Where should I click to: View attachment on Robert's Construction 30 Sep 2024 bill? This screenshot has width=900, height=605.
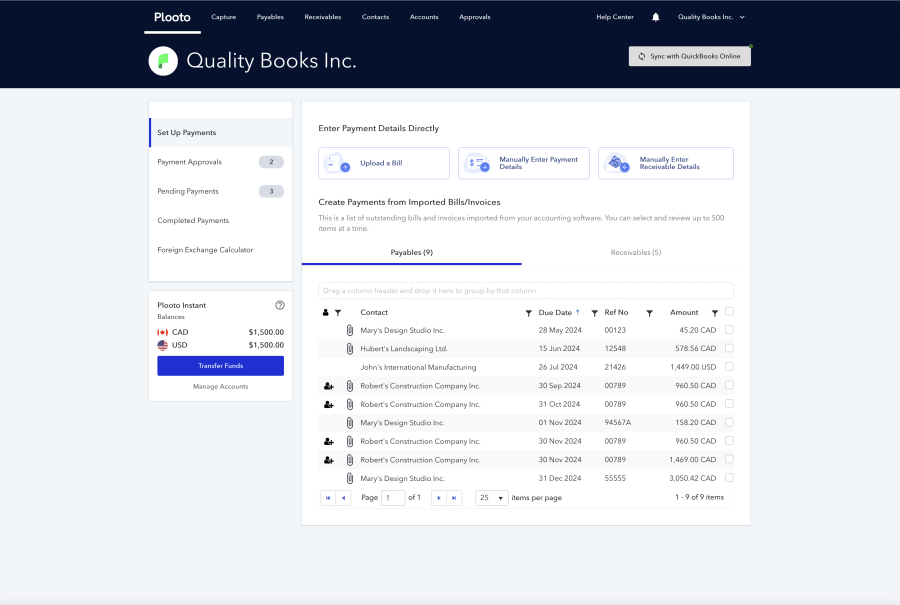point(350,386)
